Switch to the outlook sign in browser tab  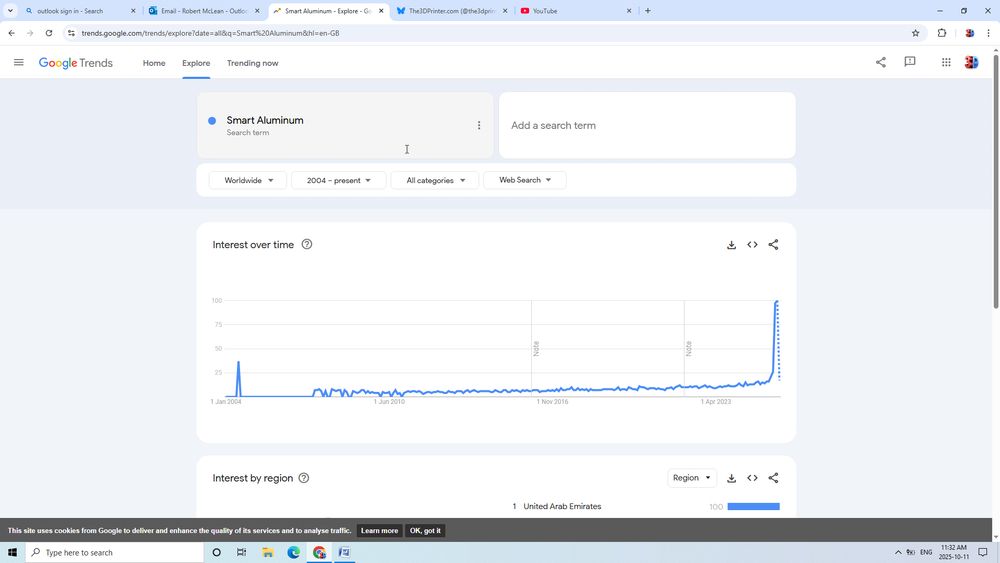point(80,11)
